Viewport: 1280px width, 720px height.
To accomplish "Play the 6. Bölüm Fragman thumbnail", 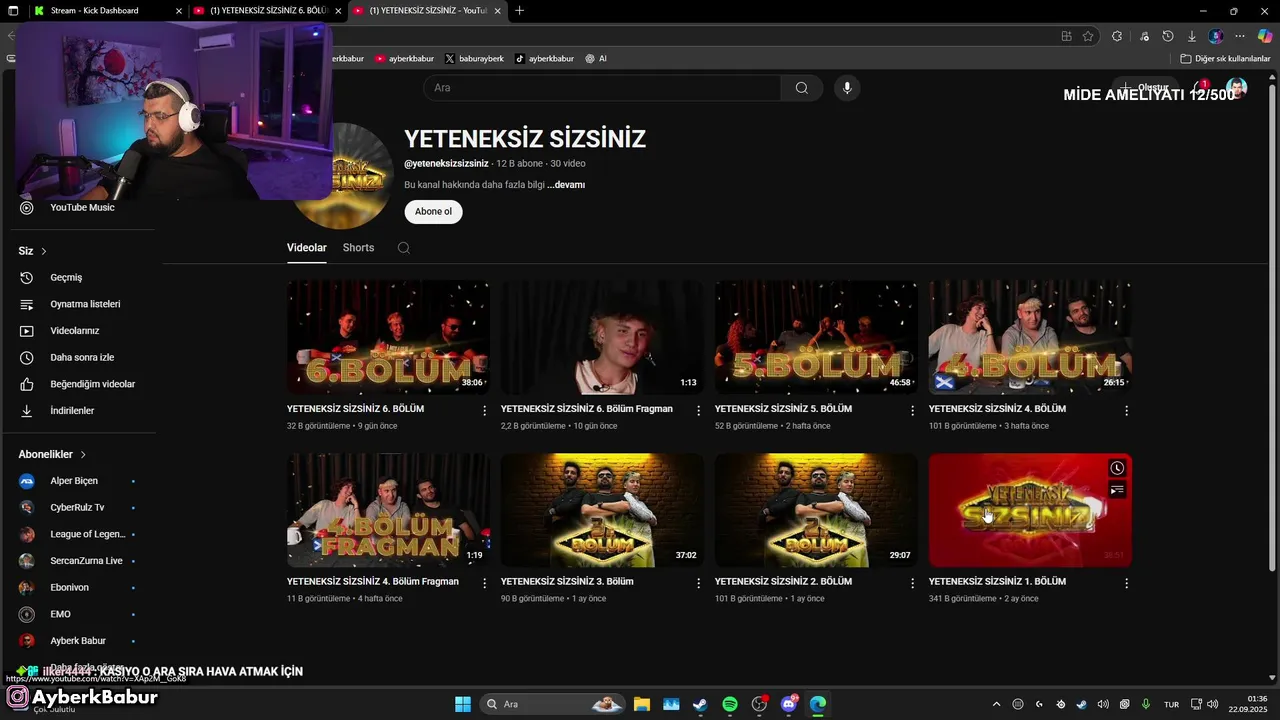I will coord(602,337).
